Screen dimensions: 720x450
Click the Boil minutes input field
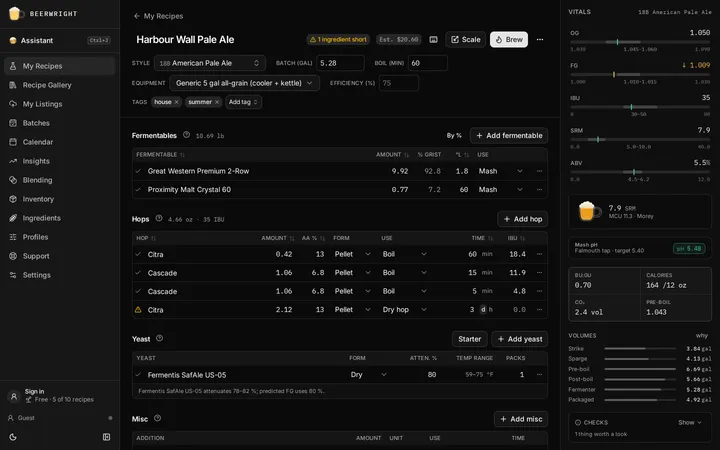pyautogui.click(x=428, y=63)
